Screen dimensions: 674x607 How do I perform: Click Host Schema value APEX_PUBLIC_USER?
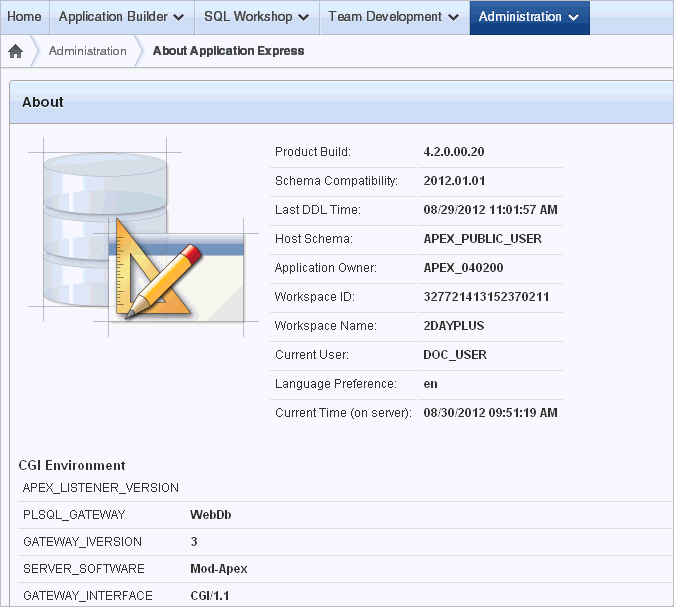(x=483, y=239)
